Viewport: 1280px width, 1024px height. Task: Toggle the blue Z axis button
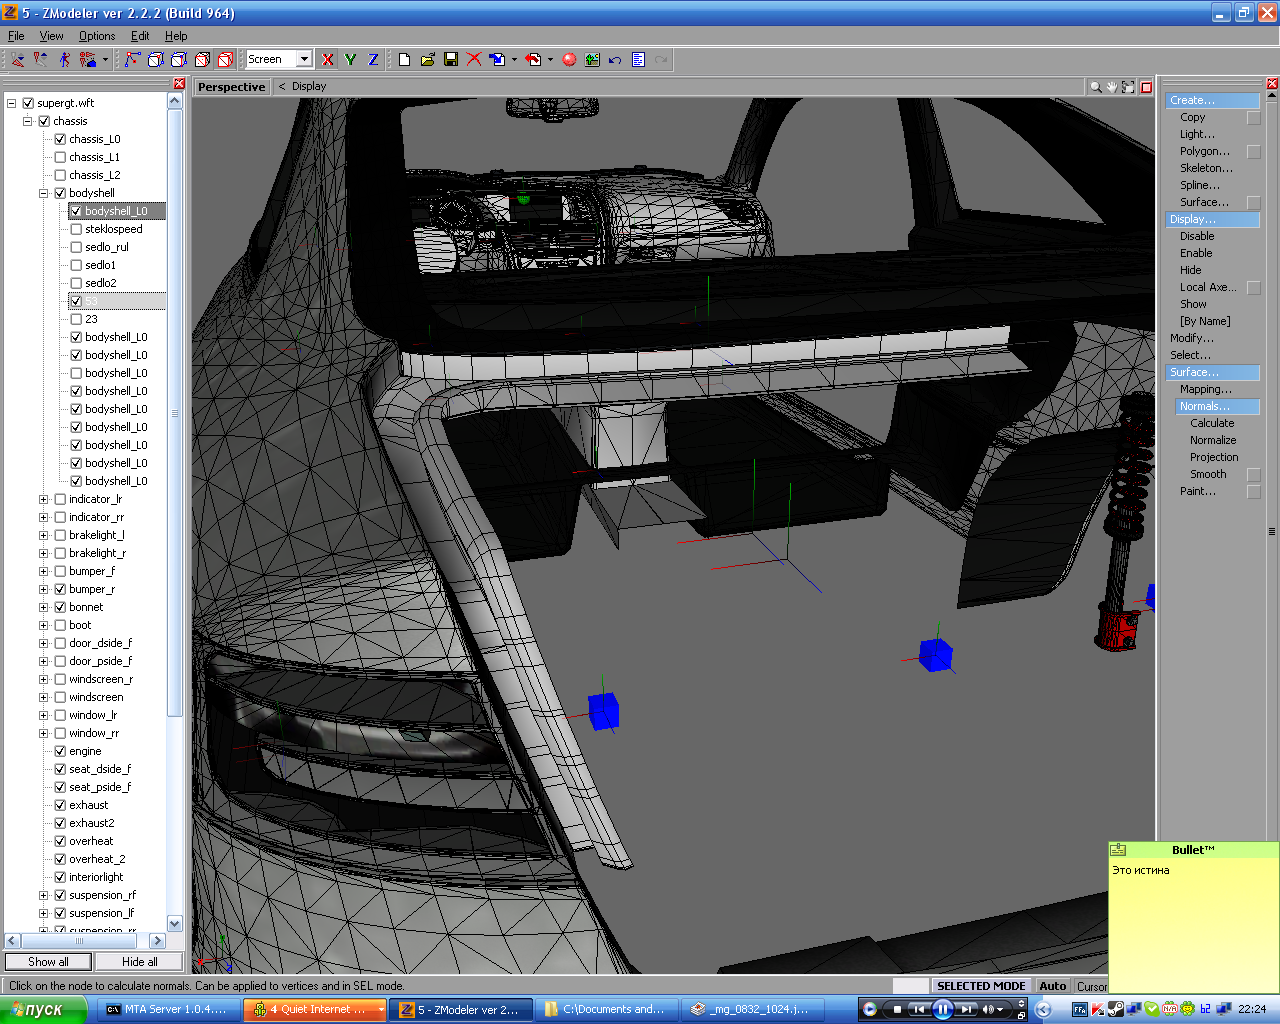point(373,60)
